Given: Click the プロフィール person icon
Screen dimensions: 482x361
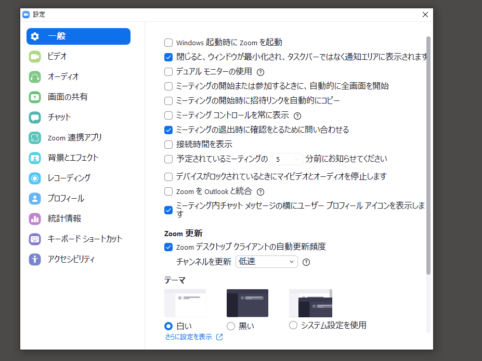Looking at the screenshot, I should [35, 199].
